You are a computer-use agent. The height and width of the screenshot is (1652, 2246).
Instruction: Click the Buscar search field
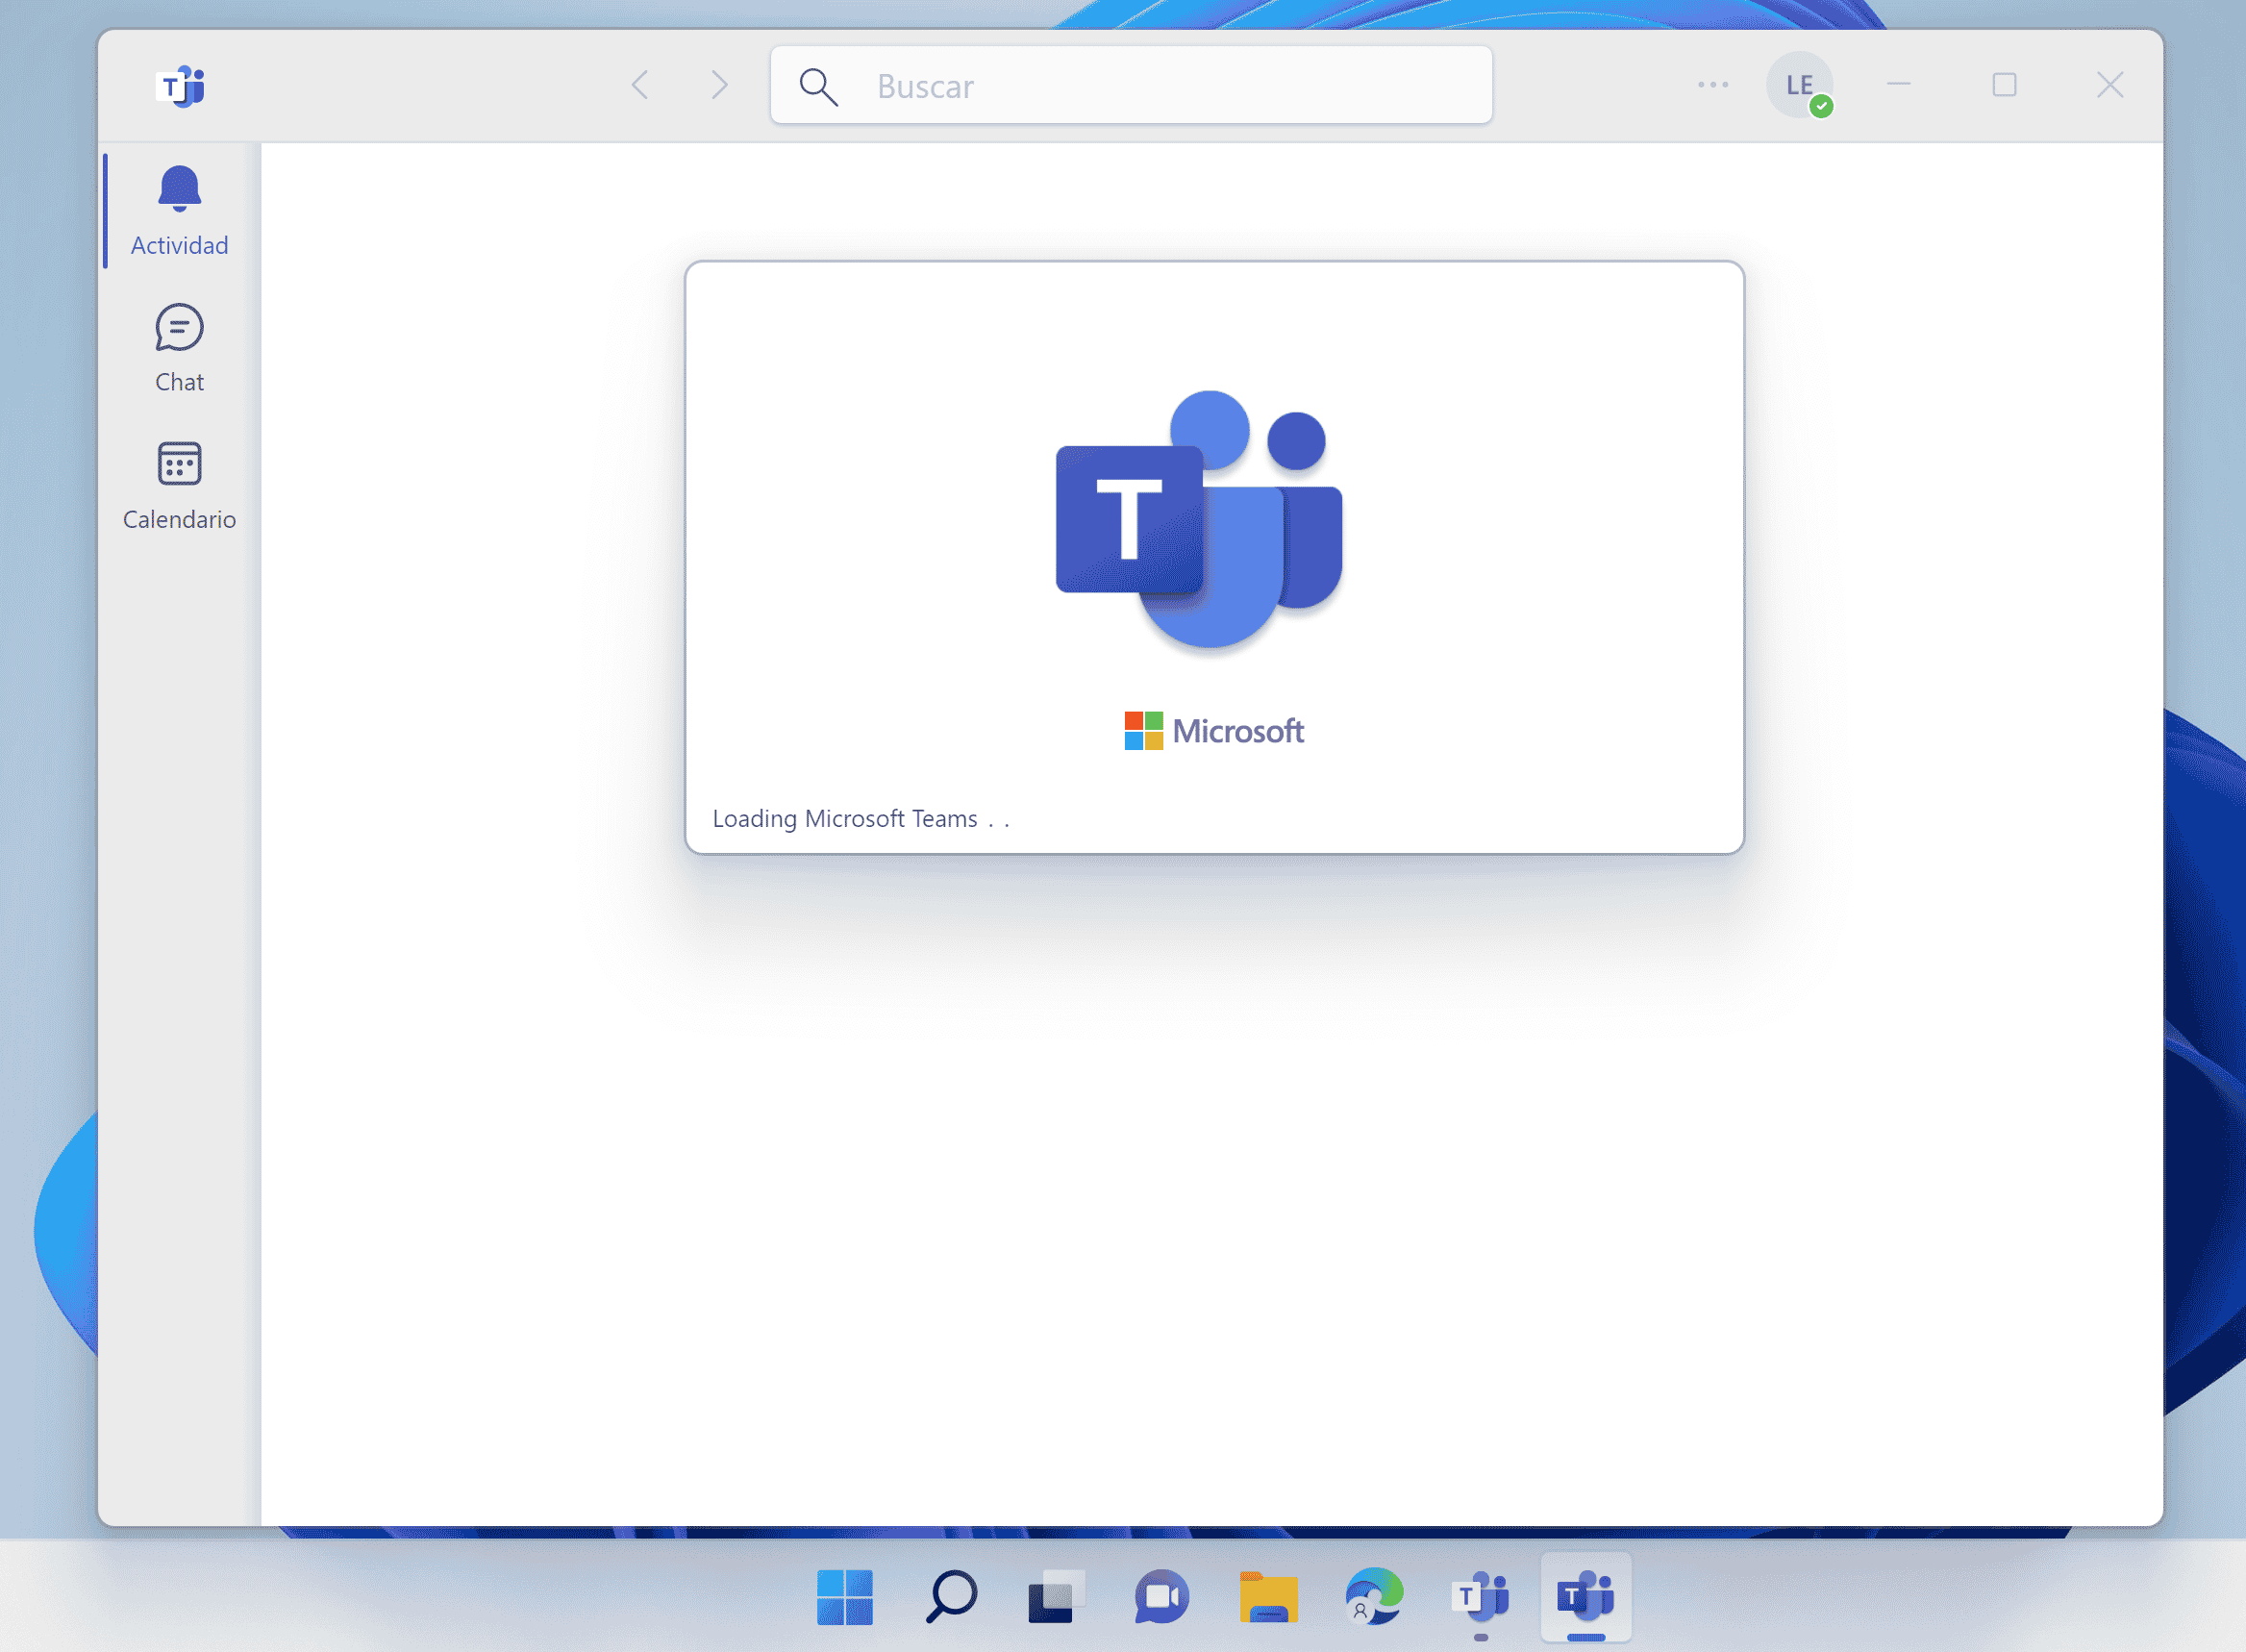click(1131, 85)
